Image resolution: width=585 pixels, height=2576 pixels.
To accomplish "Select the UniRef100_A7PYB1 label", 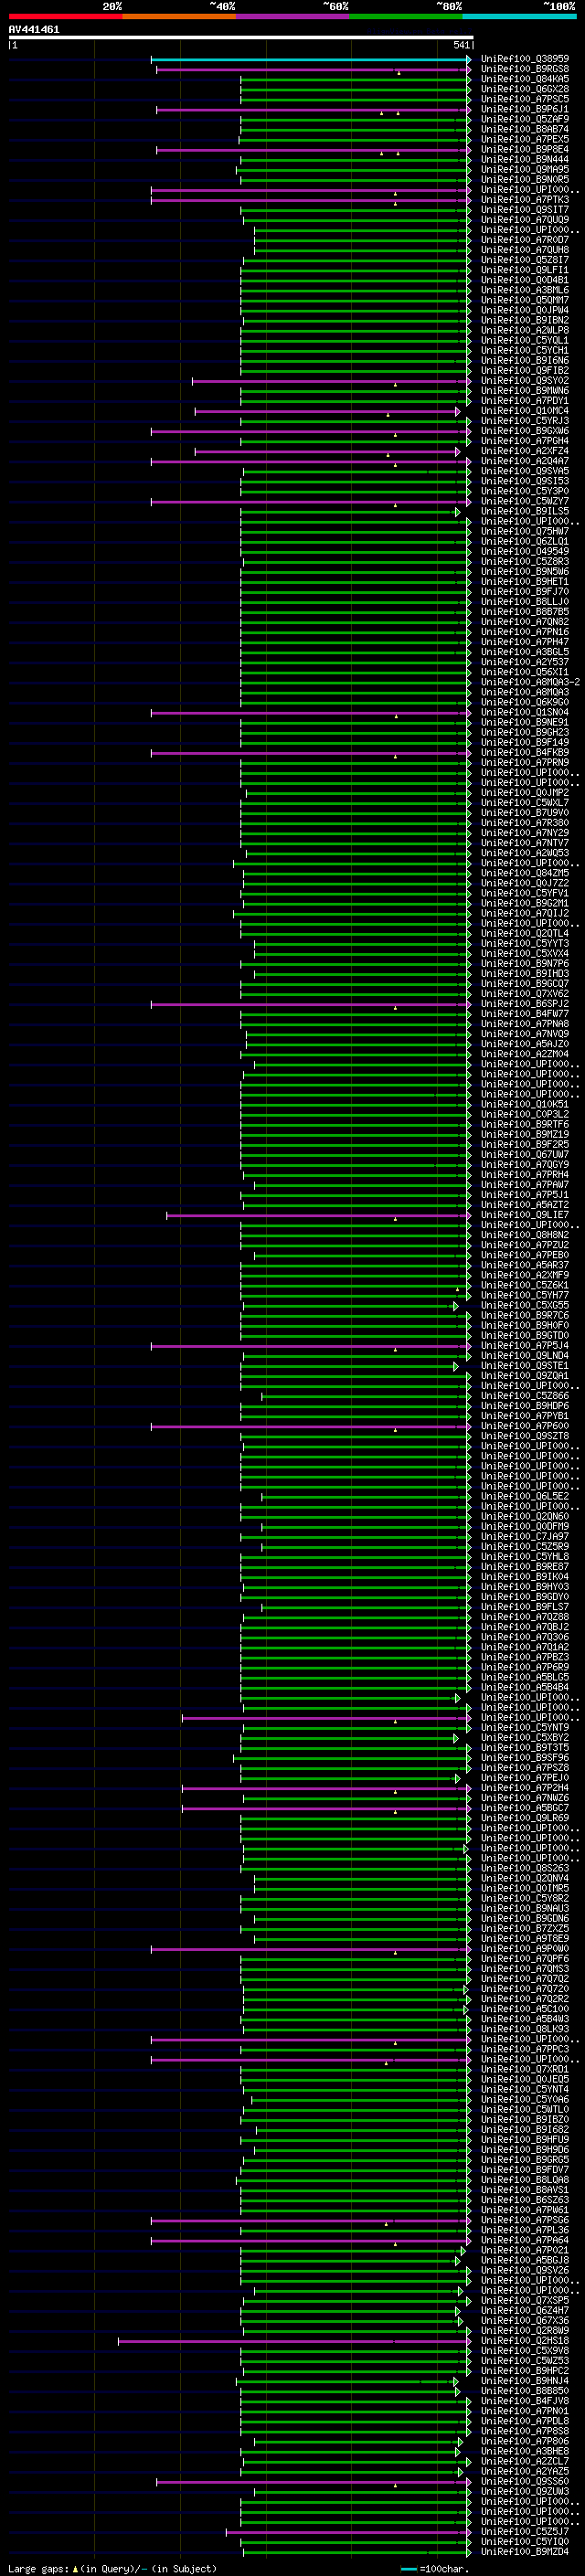I will coord(525,1416).
